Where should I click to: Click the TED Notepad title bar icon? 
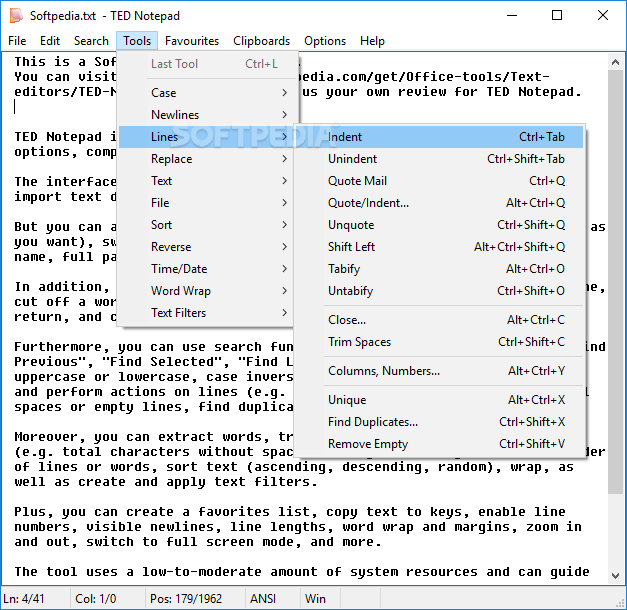[16, 16]
